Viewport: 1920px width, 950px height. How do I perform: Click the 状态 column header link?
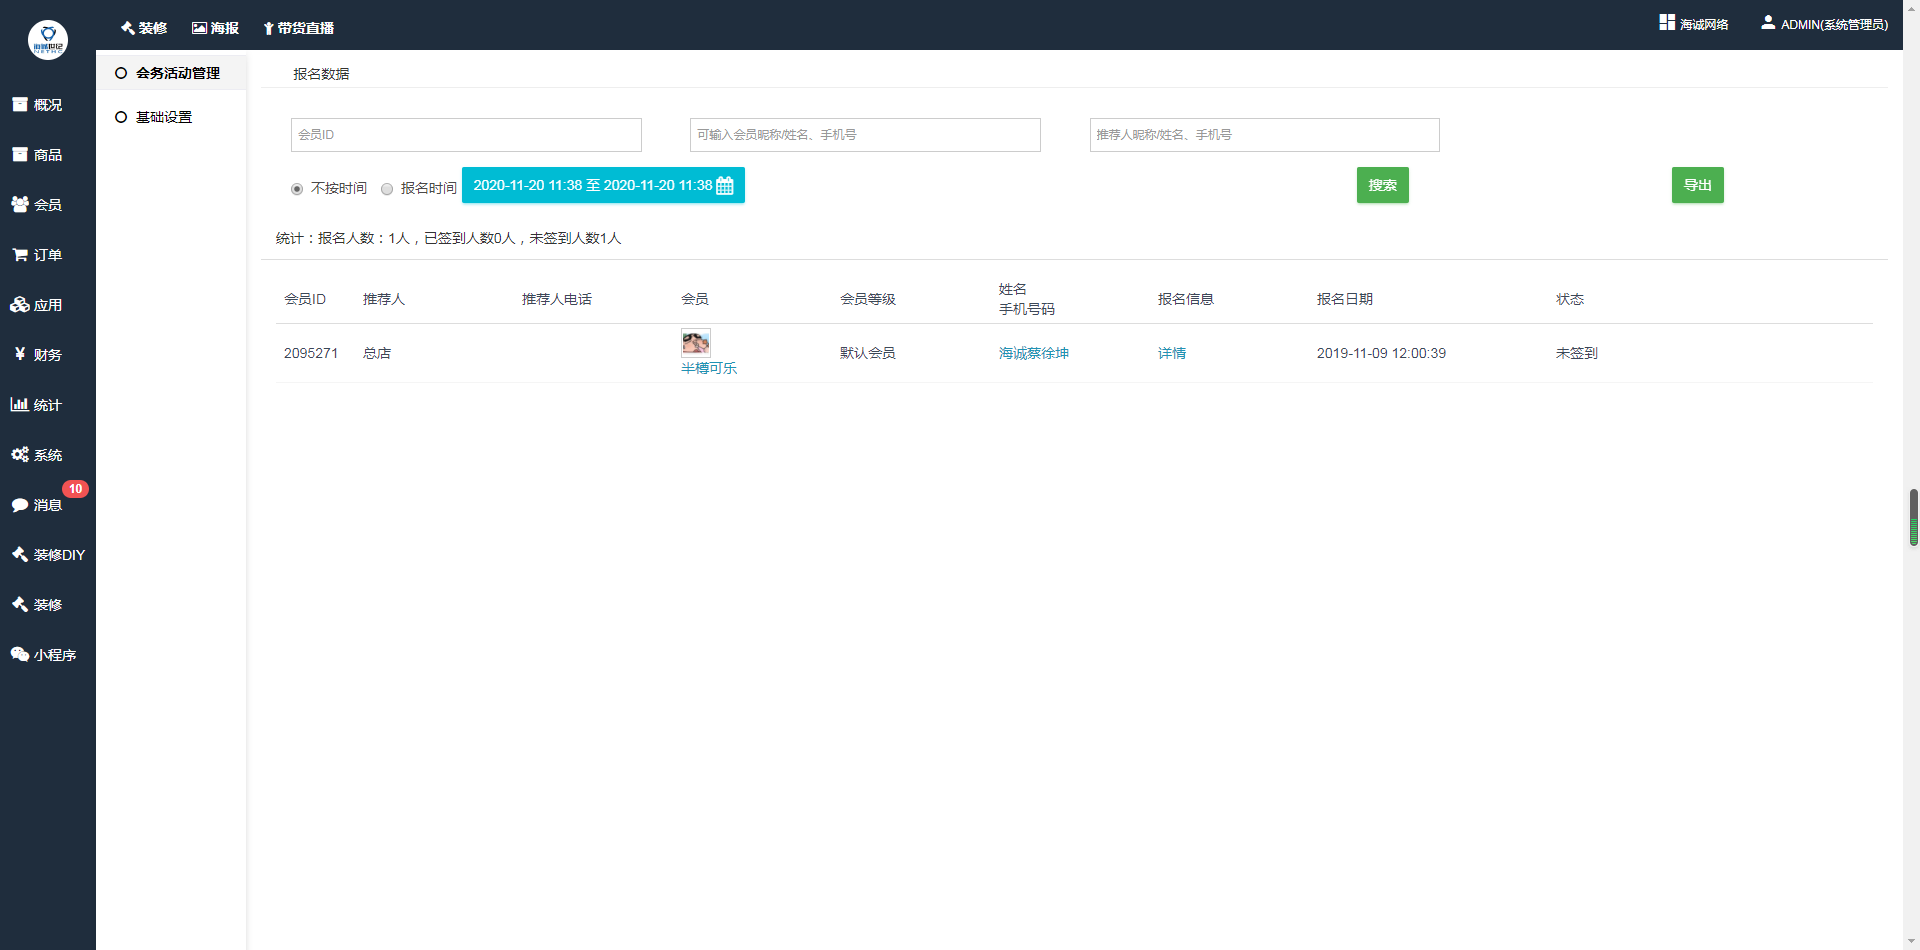click(1570, 299)
